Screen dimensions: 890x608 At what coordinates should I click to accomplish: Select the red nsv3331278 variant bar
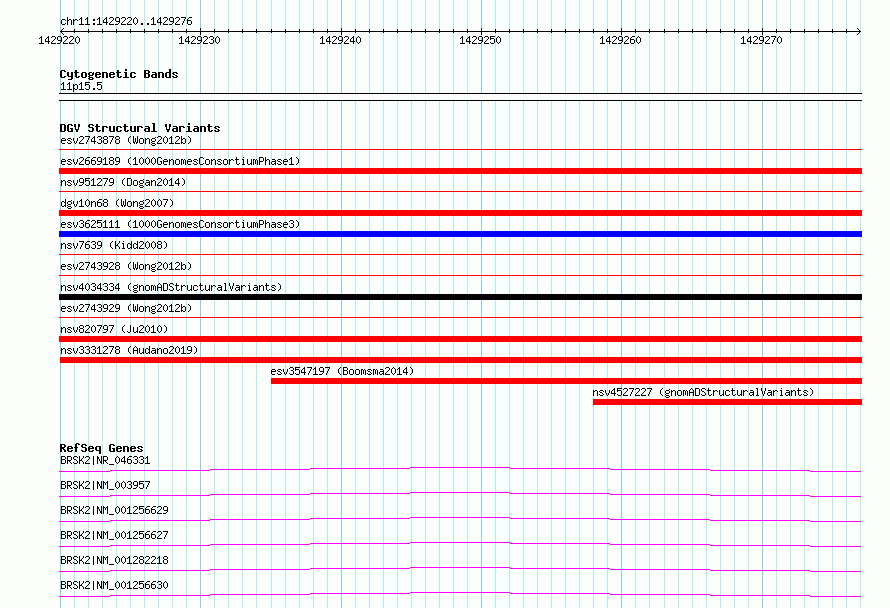(460, 360)
